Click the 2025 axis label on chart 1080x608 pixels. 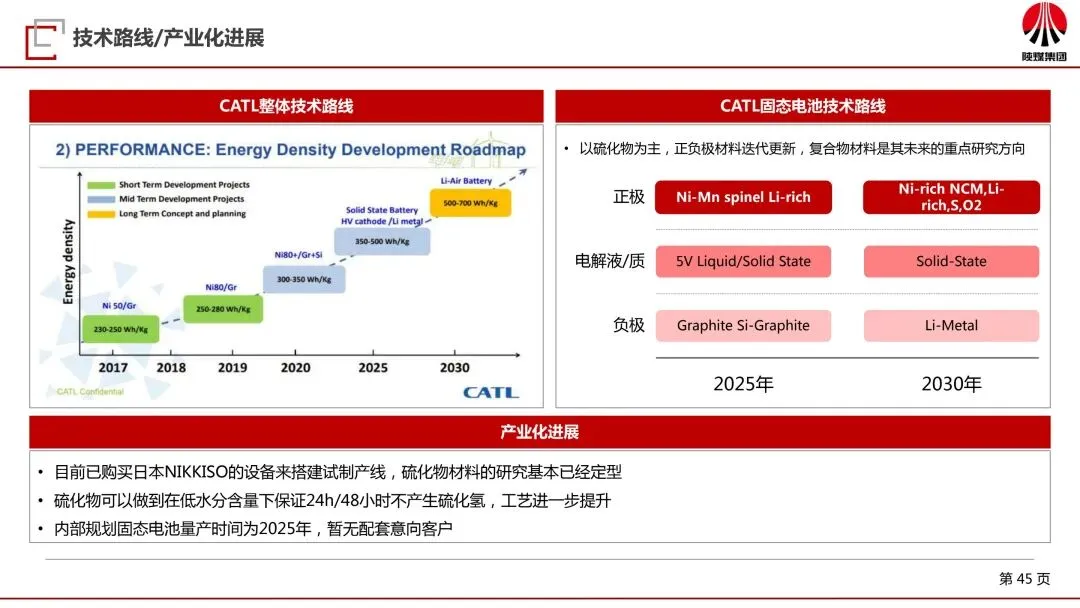click(373, 368)
